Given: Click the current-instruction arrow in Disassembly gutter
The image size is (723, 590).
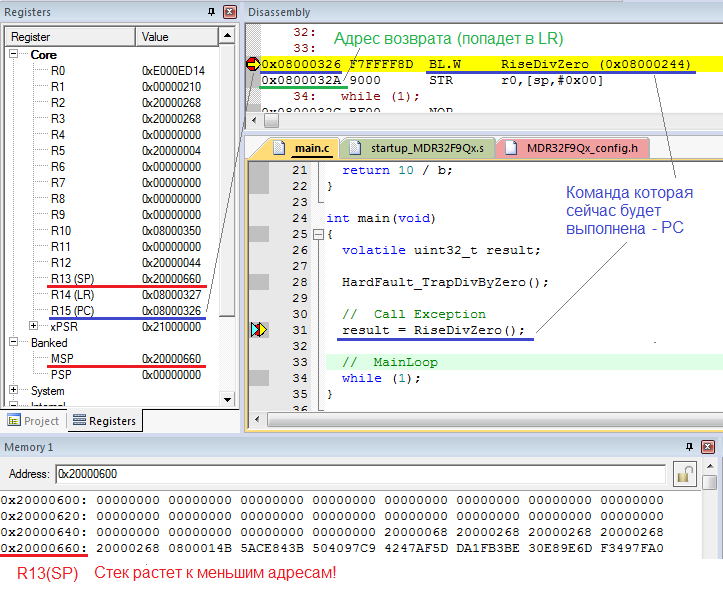Looking at the screenshot, I should click(x=251, y=64).
